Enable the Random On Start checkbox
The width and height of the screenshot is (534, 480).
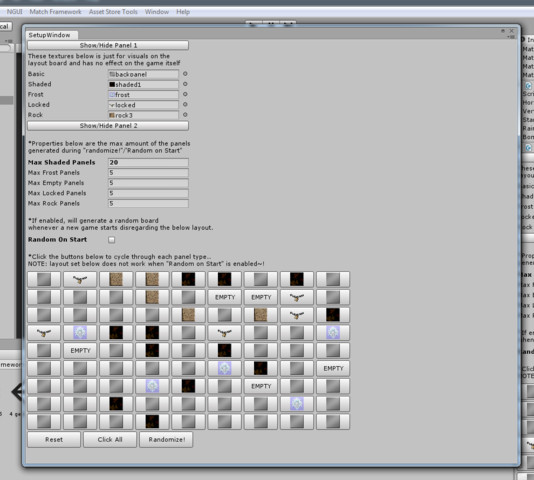111,240
